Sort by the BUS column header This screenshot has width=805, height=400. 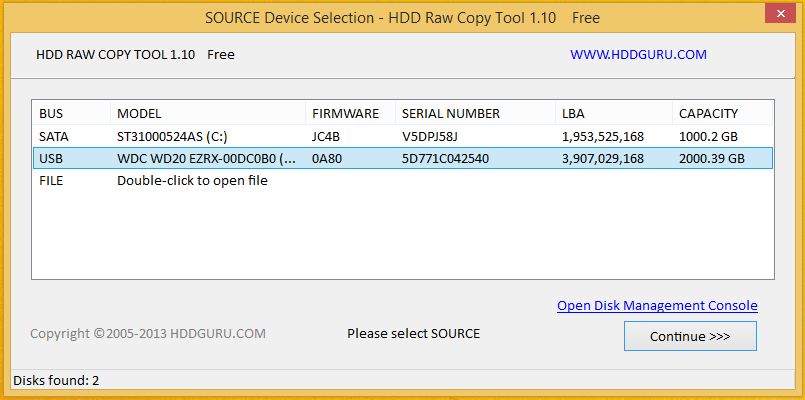(x=71, y=113)
